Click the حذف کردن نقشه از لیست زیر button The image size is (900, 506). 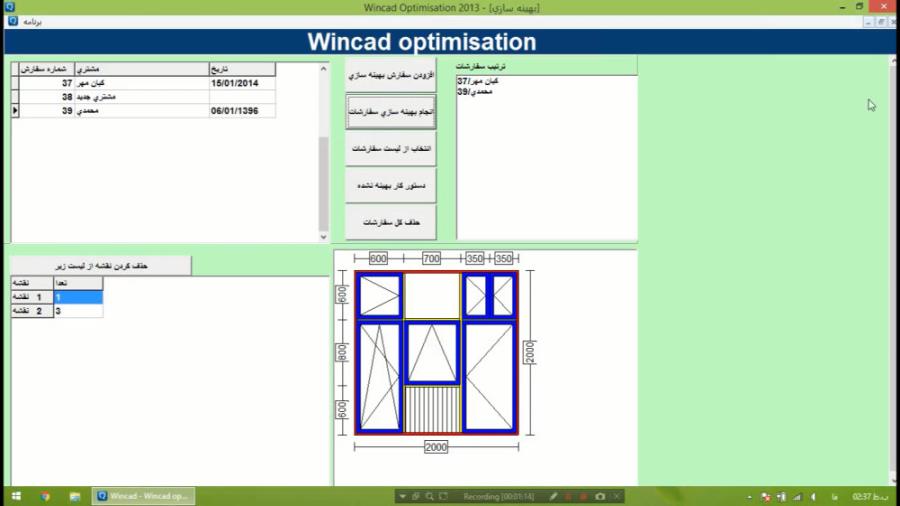tap(101, 266)
